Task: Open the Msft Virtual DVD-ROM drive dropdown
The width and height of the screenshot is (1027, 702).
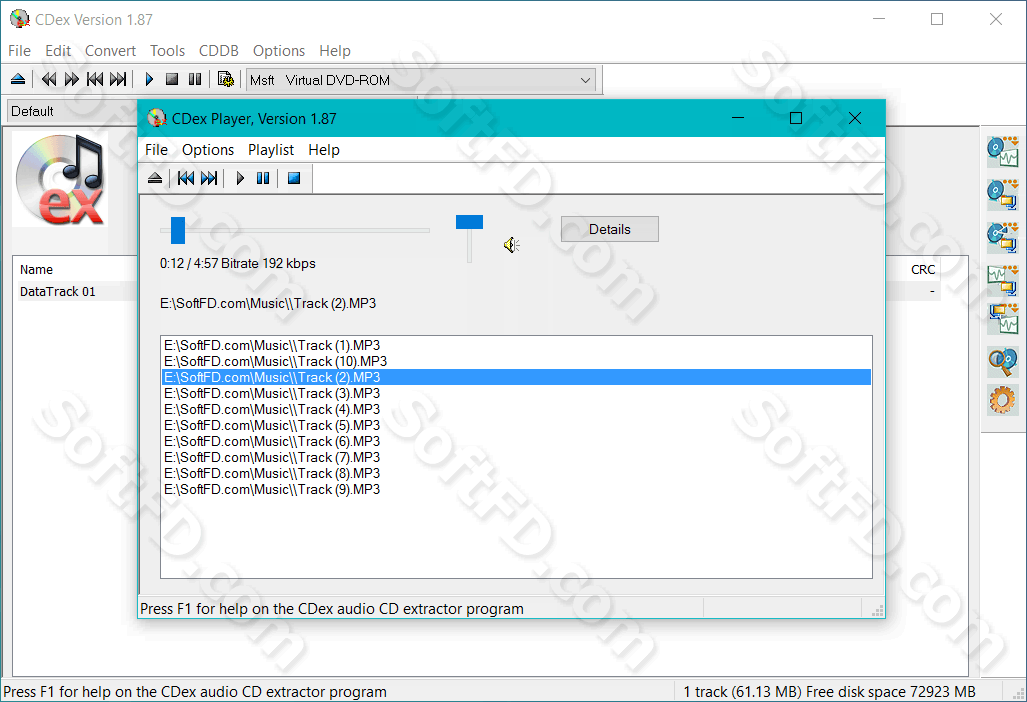Action: tap(421, 81)
